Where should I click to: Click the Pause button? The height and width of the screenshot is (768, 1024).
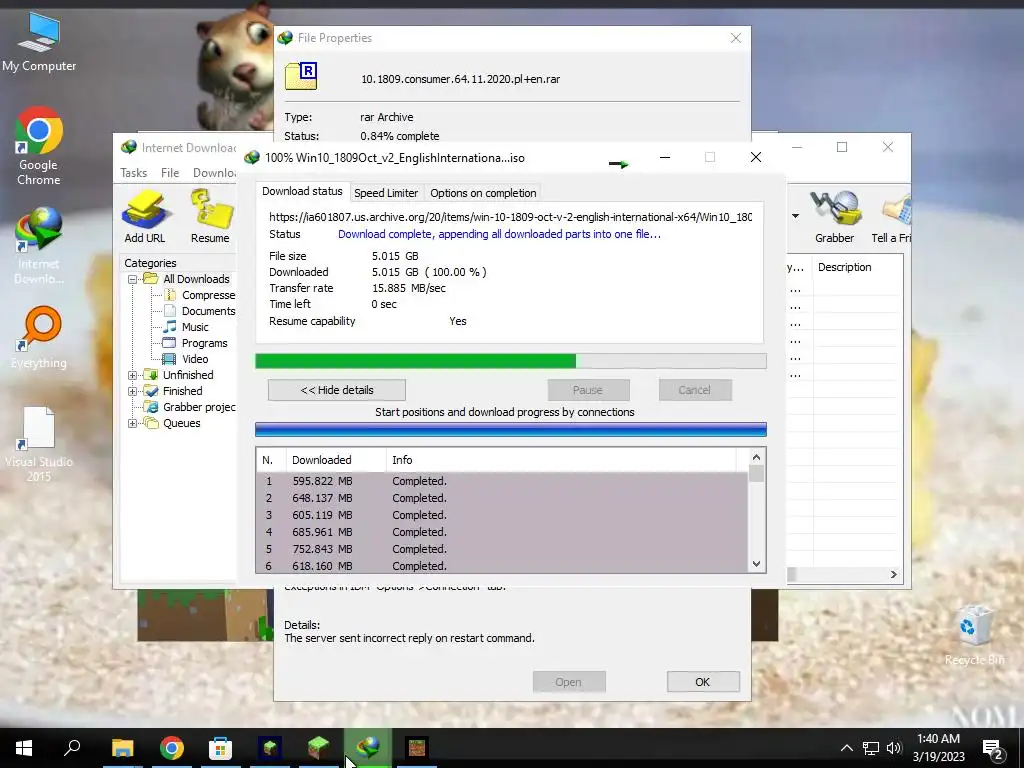pos(588,390)
